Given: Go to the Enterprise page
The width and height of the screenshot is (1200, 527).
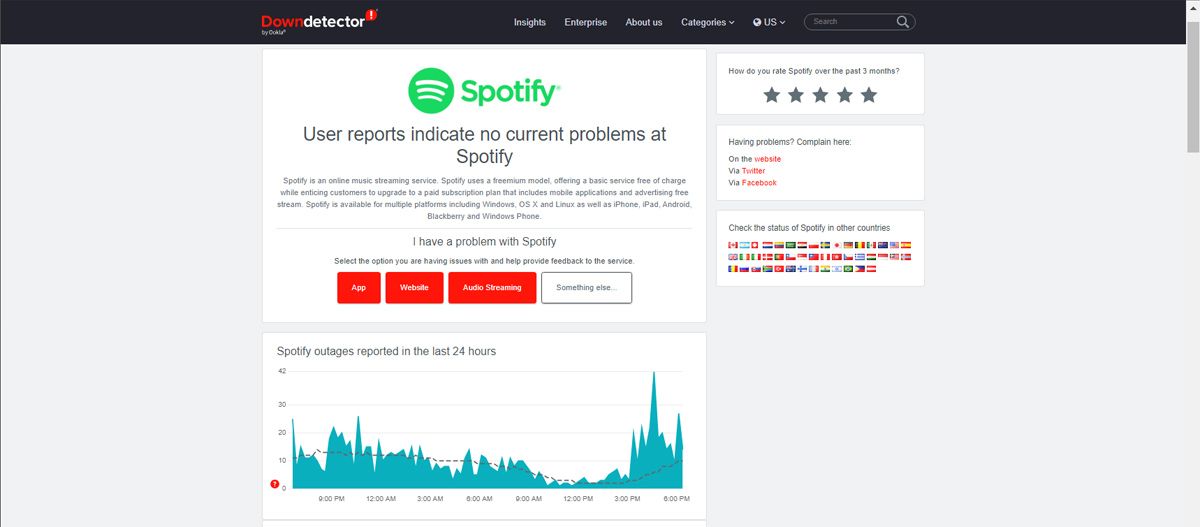Looking at the screenshot, I should 585,22.
